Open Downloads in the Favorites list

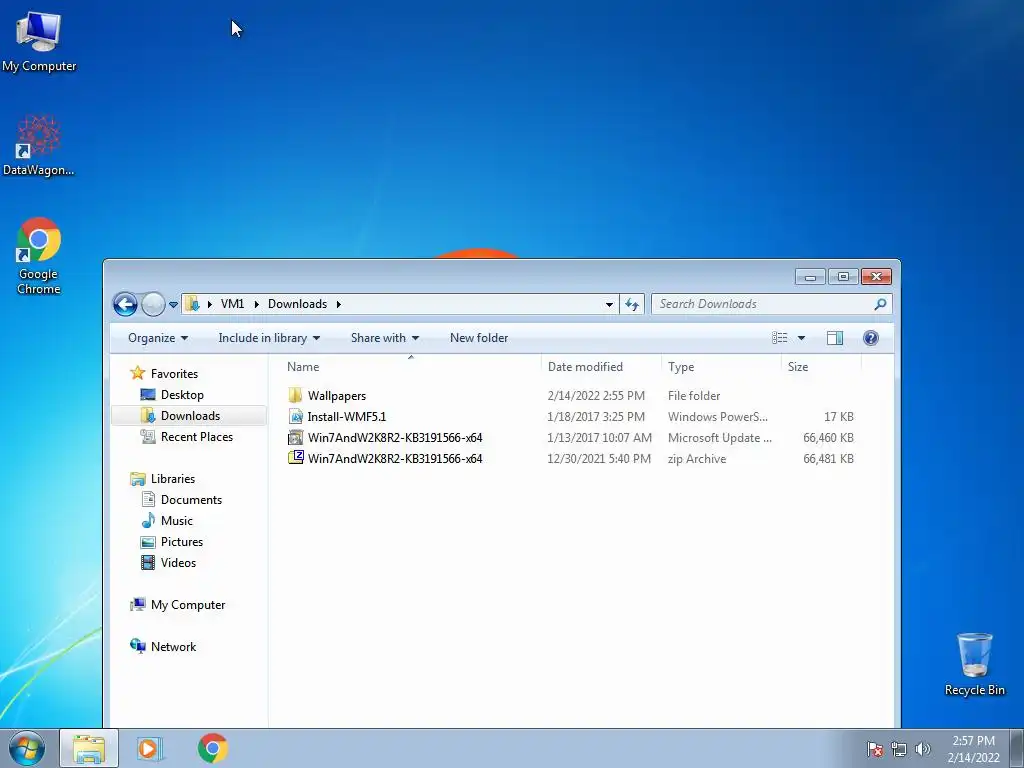(189, 415)
